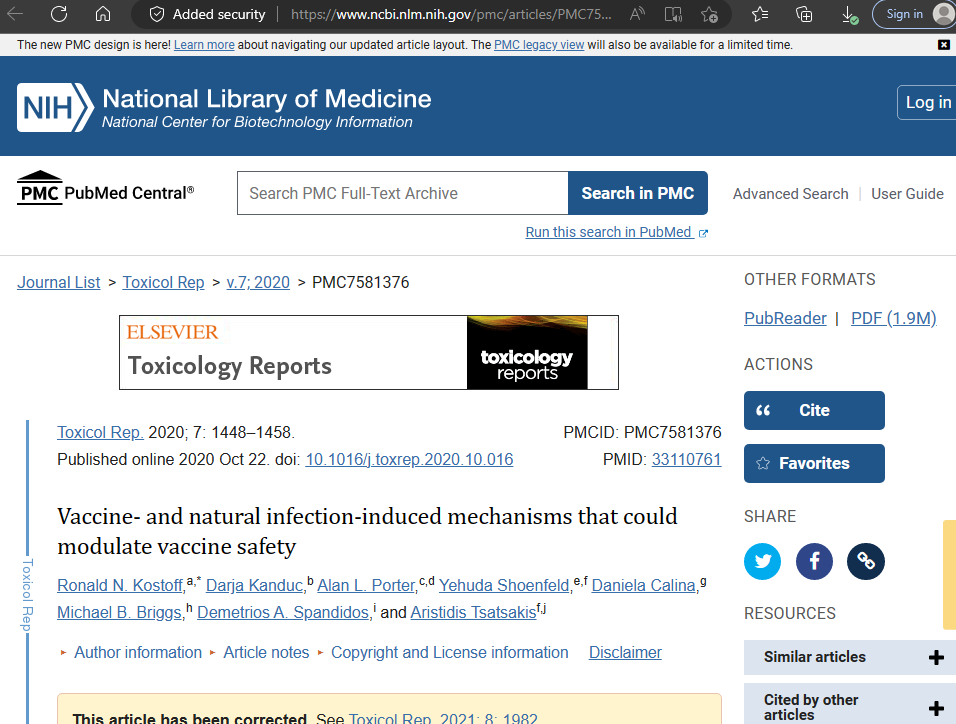
Task: Open the browser Favorites list icon
Action: click(760, 14)
